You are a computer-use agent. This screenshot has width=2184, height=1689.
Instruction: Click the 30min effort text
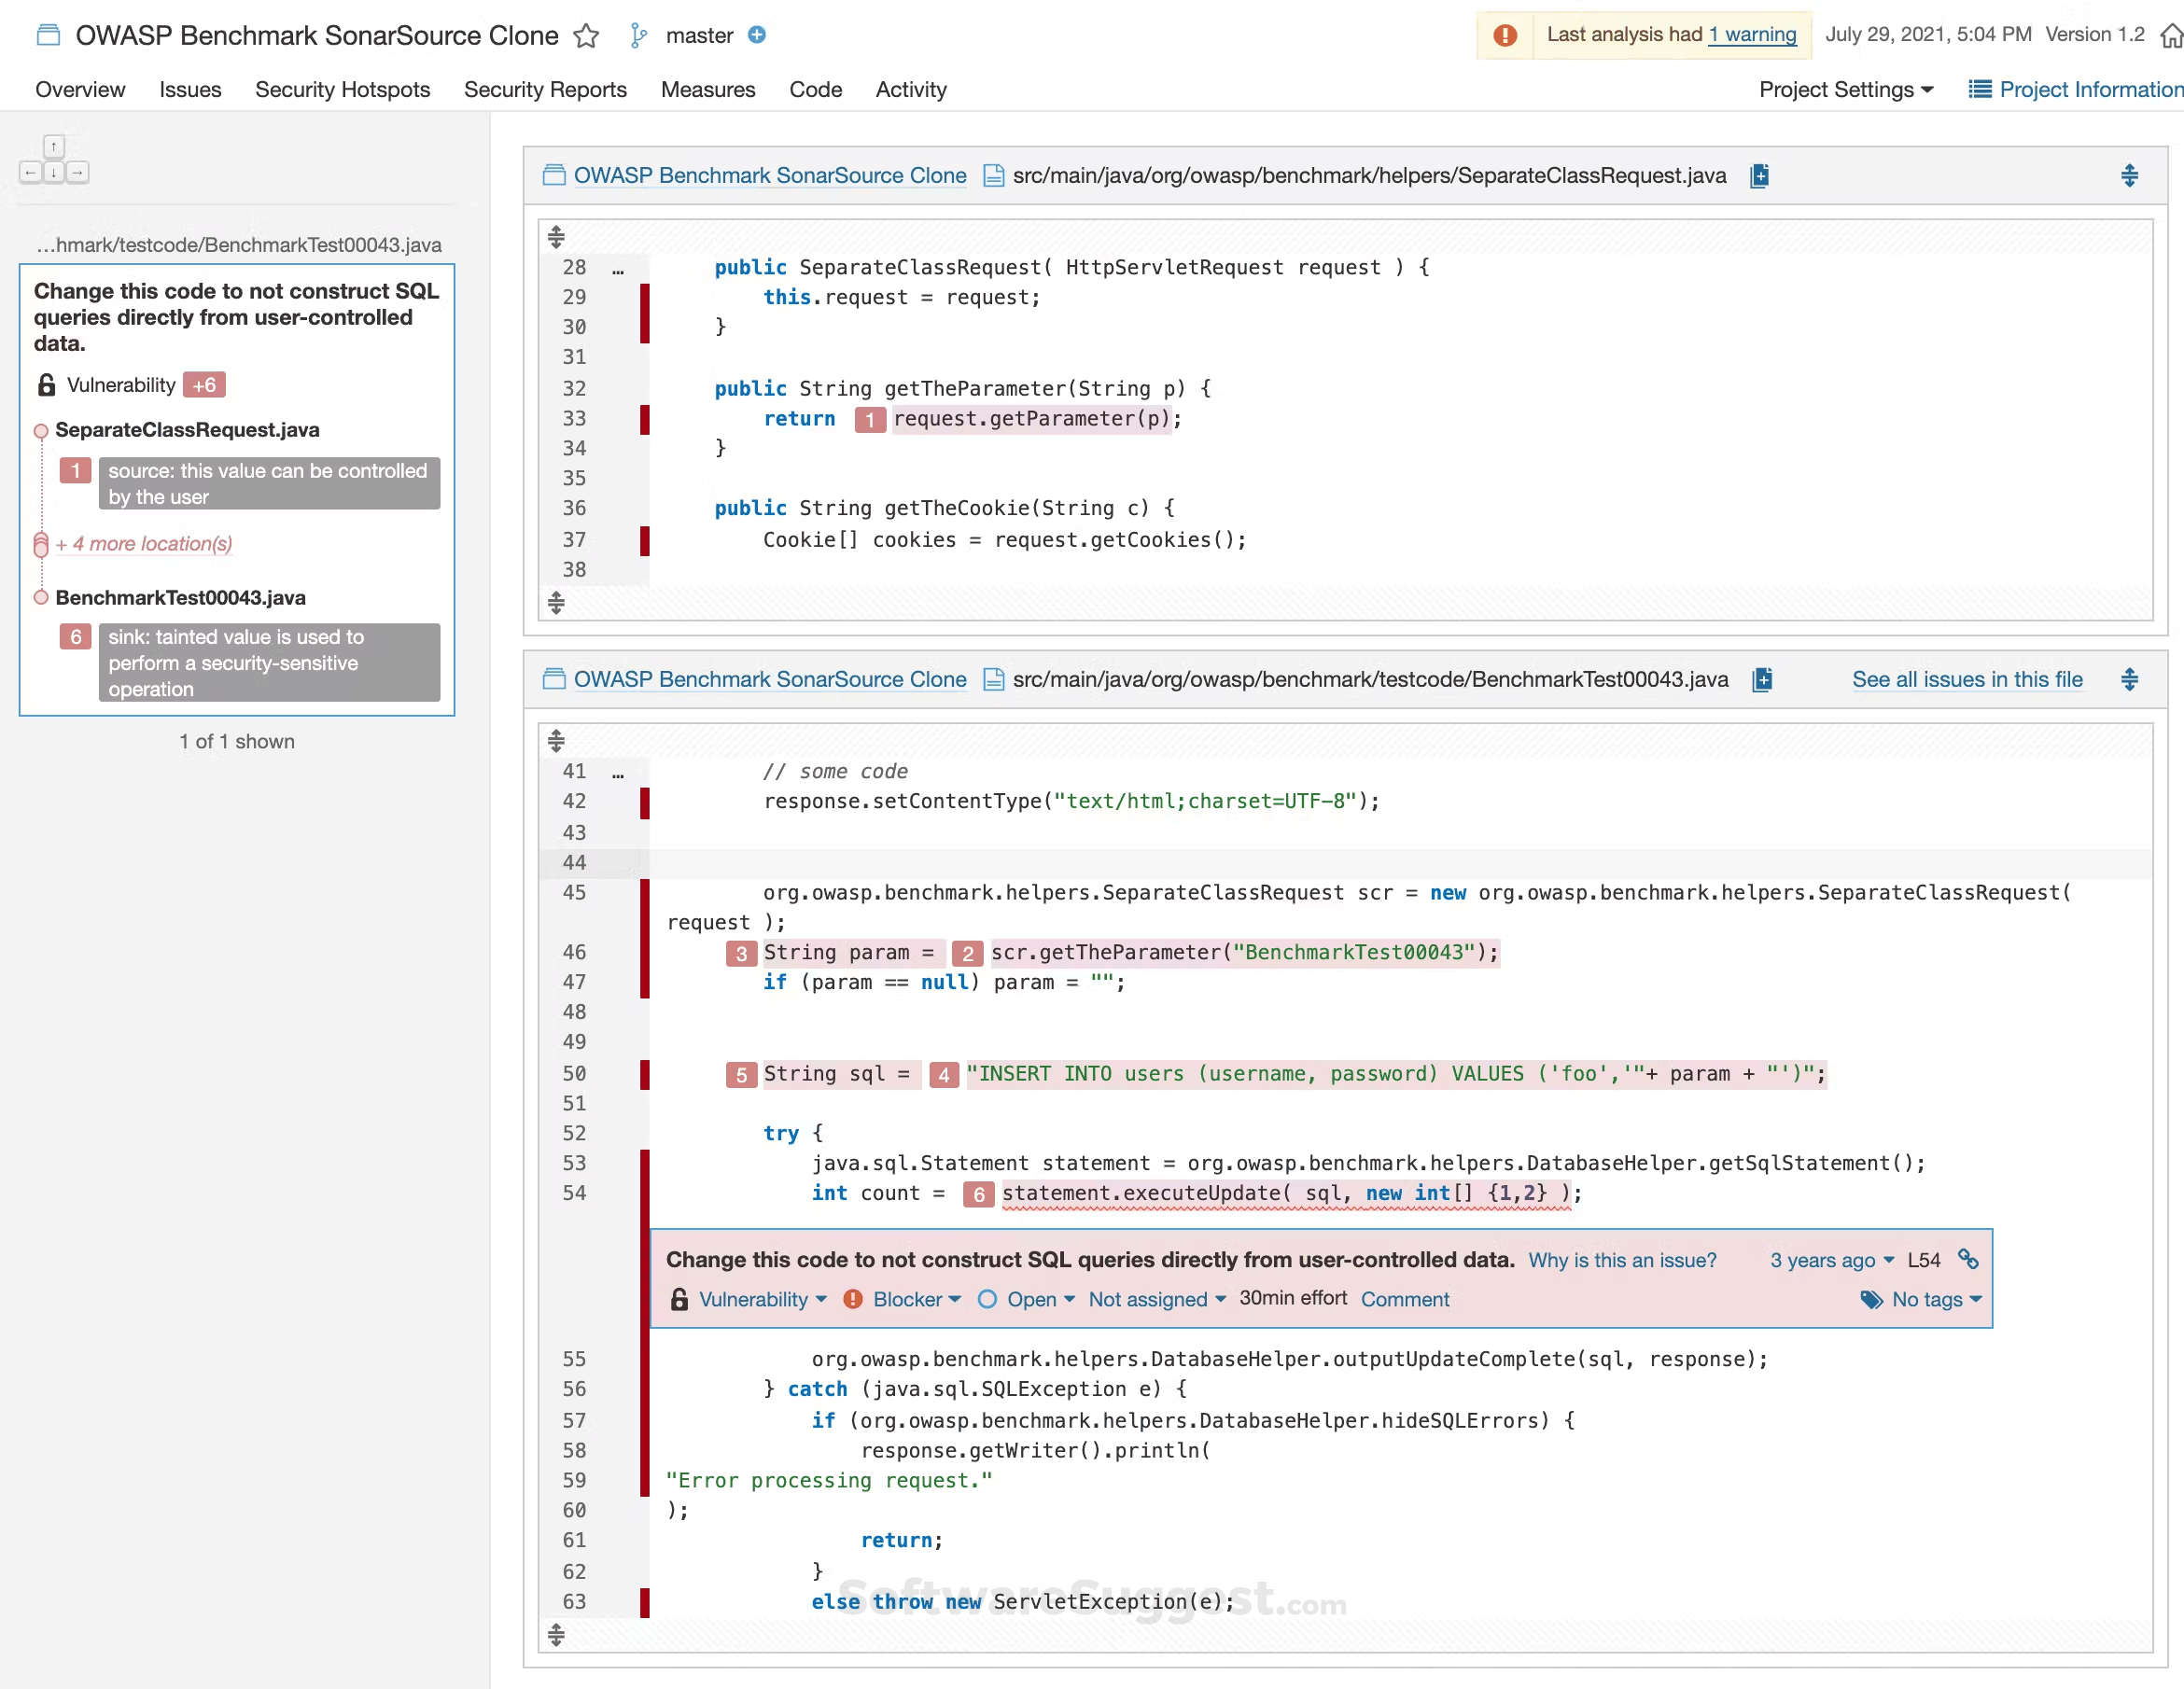click(x=1293, y=1299)
